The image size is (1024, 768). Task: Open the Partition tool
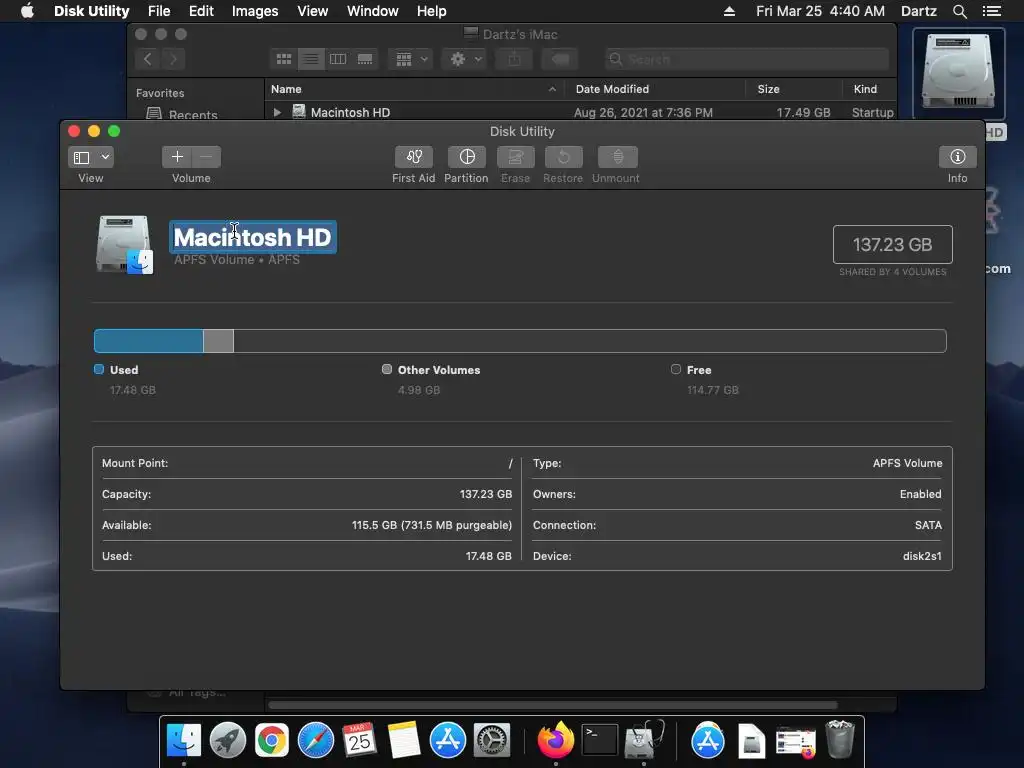466,157
